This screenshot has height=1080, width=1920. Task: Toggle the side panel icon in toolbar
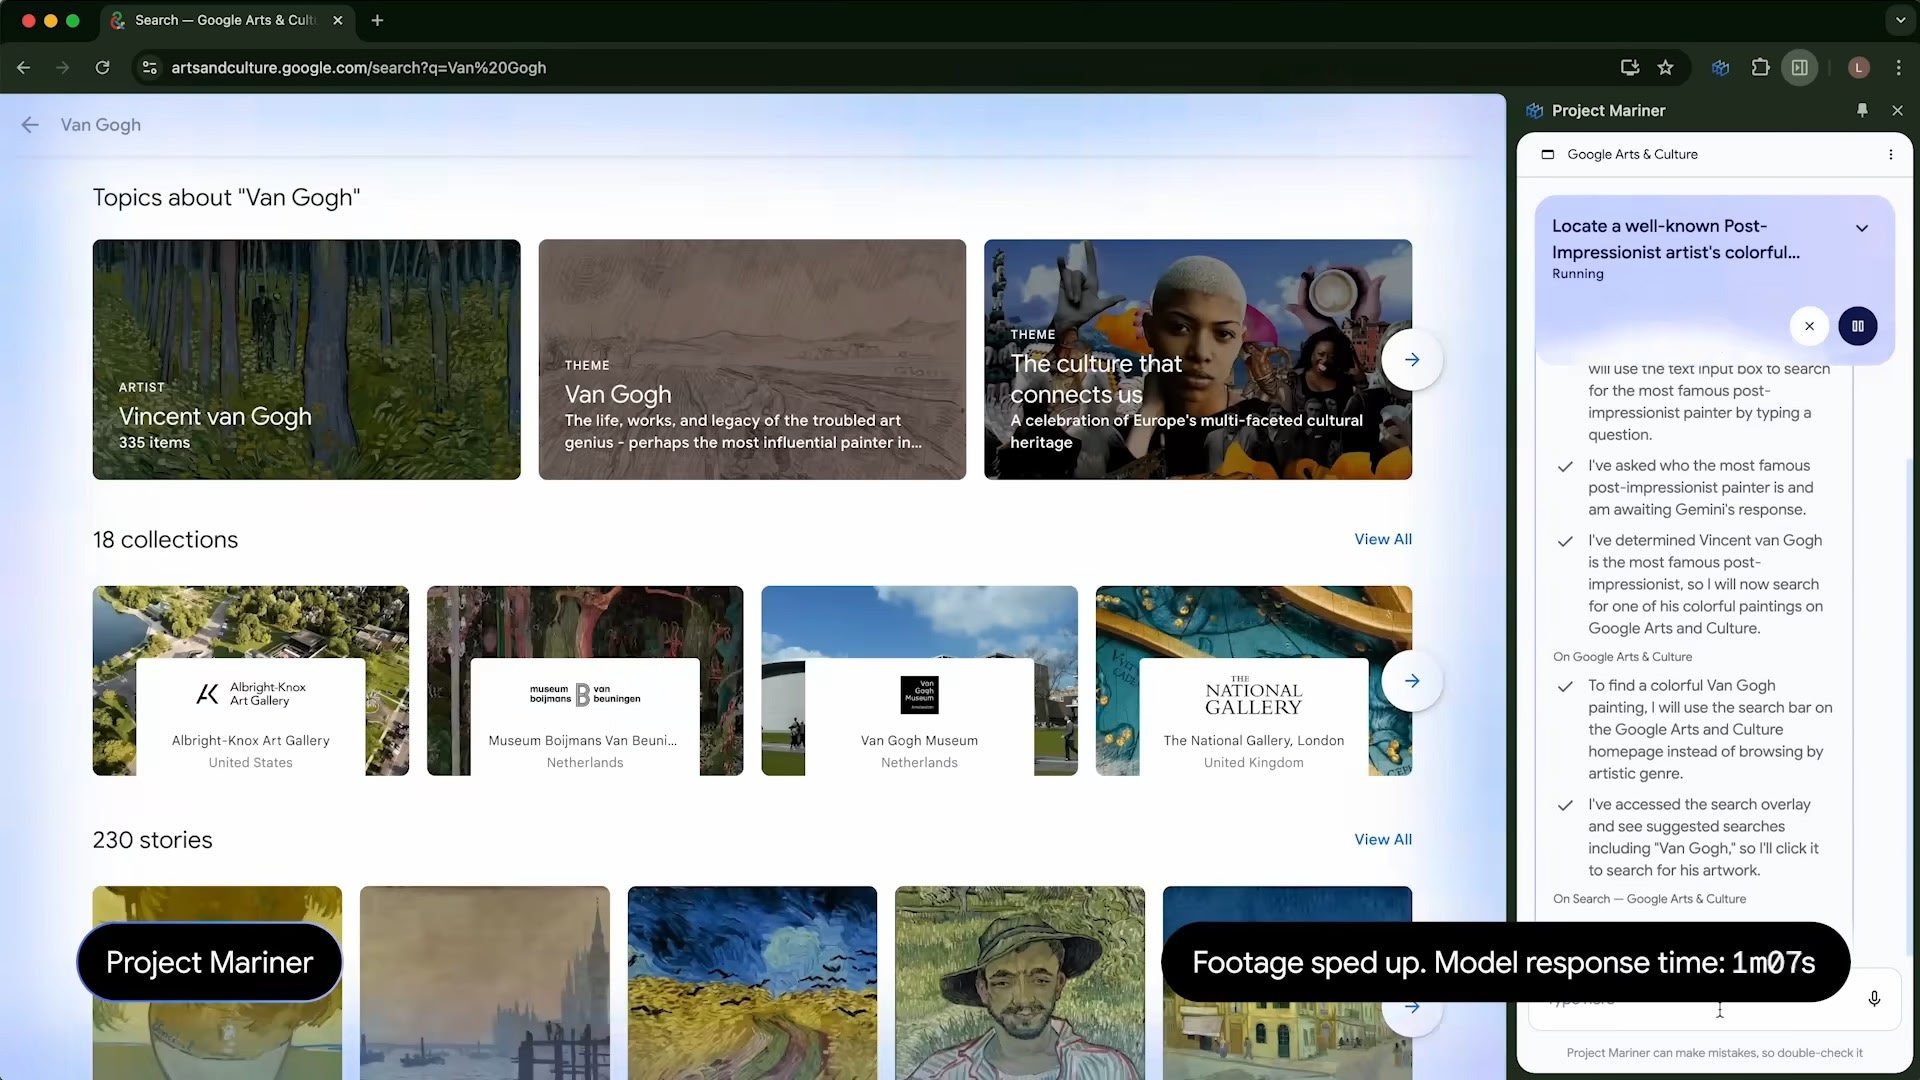point(1800,68)
